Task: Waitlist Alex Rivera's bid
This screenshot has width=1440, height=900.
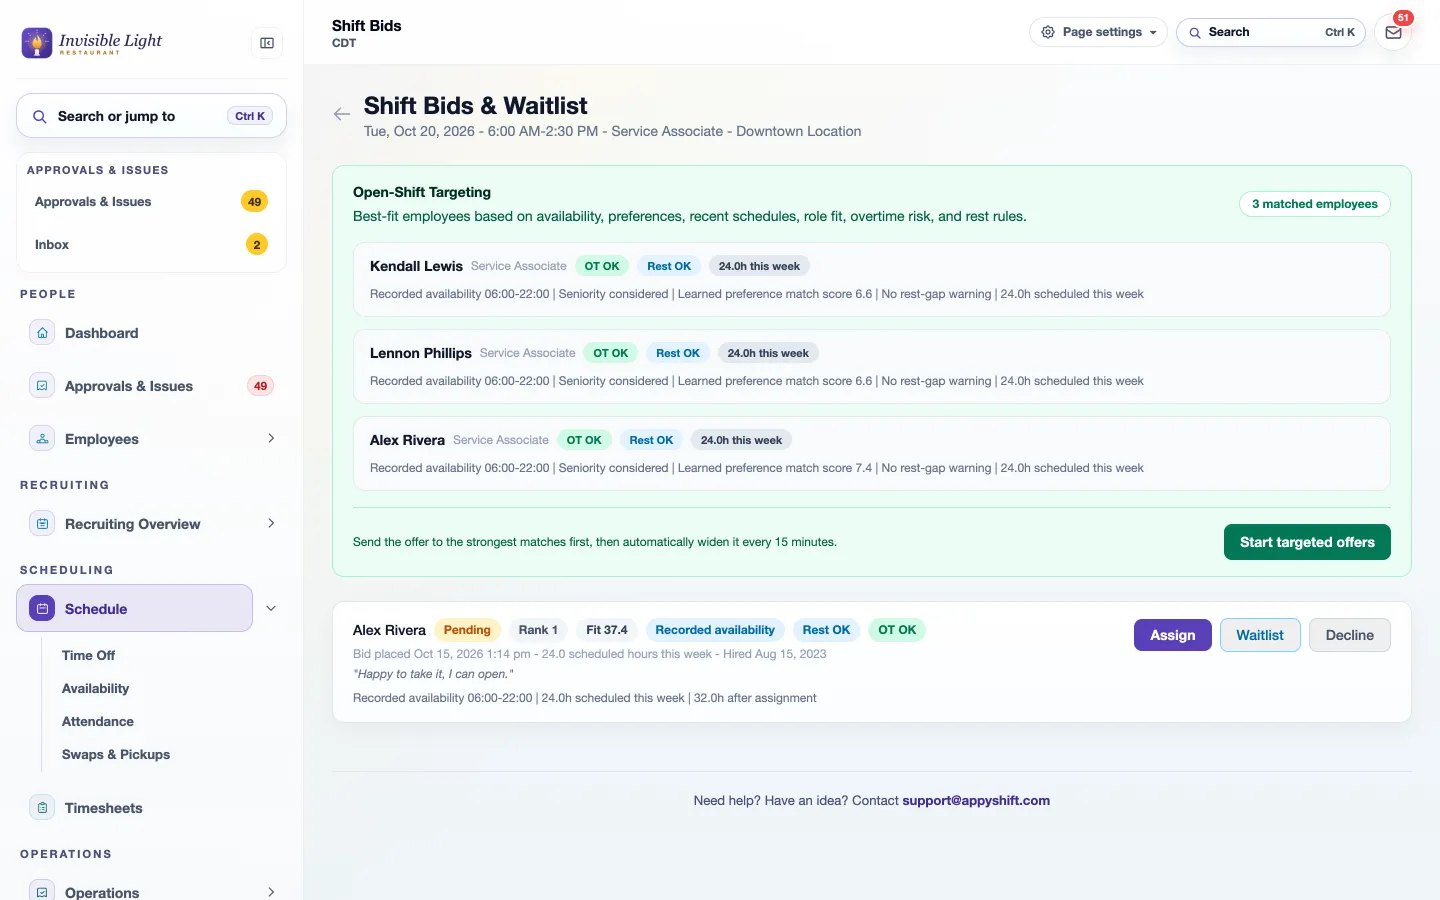Action: [1260, 635]
